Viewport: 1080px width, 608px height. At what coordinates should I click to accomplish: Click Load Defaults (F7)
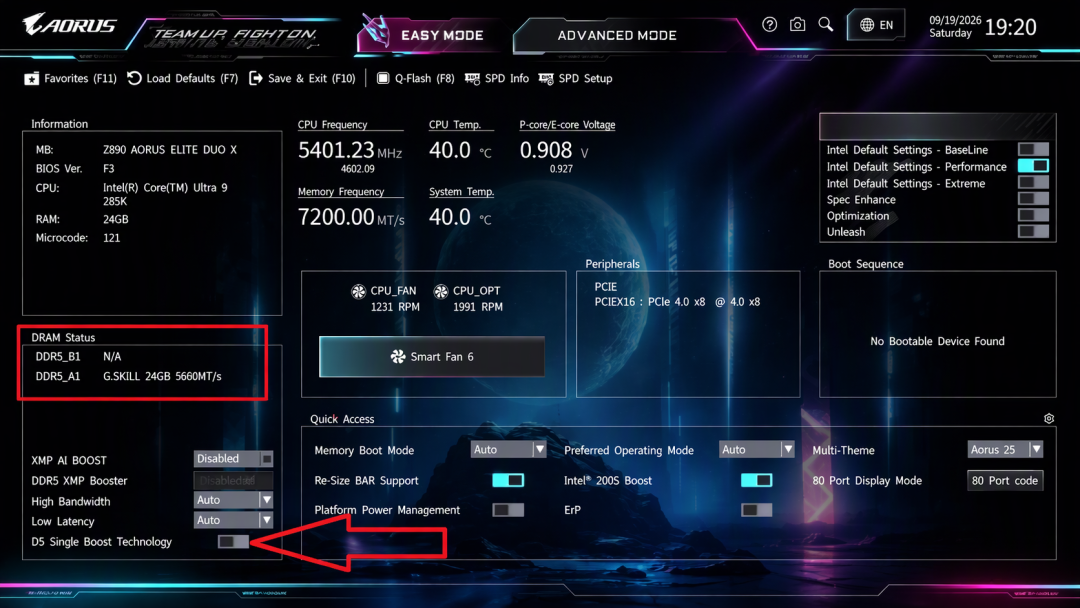183,78
